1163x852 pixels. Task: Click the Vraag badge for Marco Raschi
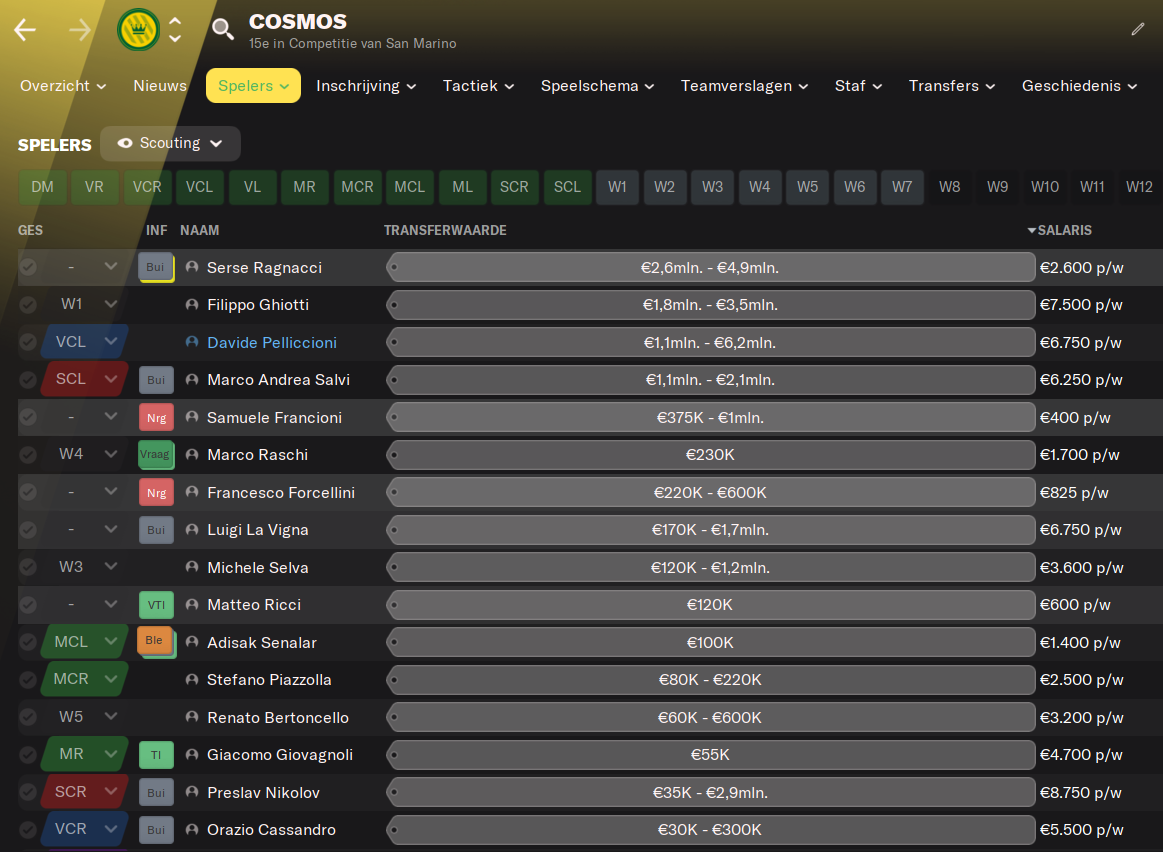156,455
